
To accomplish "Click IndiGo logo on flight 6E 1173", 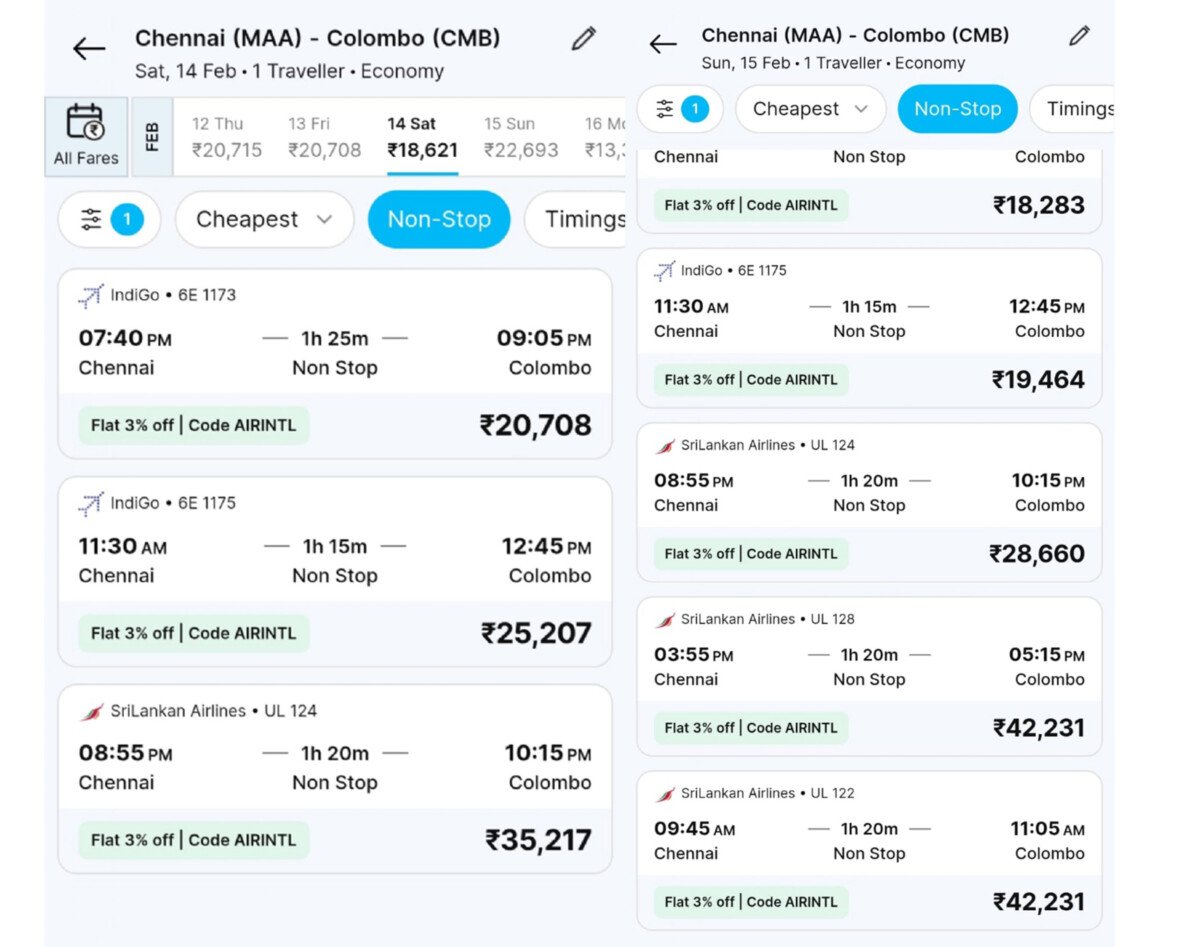I will point(91,296).
